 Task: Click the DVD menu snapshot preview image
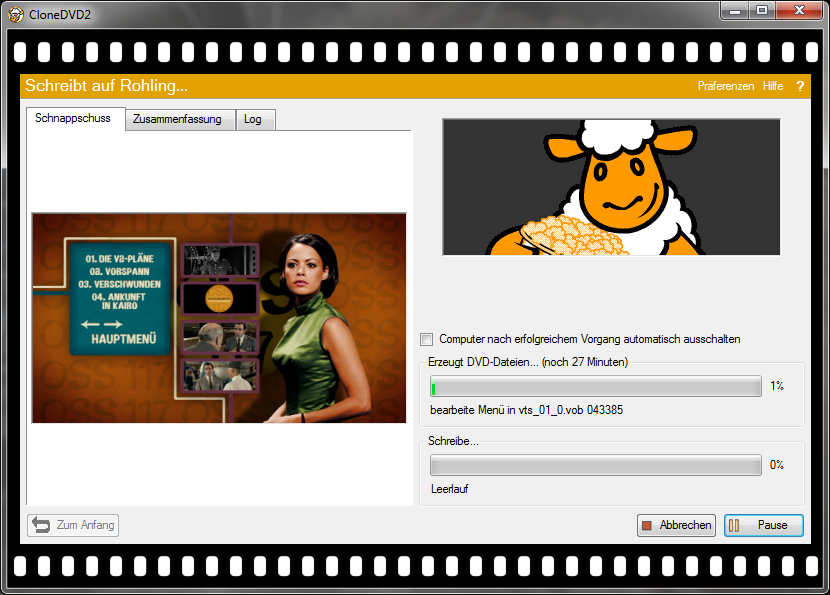(x=219, y=318)
